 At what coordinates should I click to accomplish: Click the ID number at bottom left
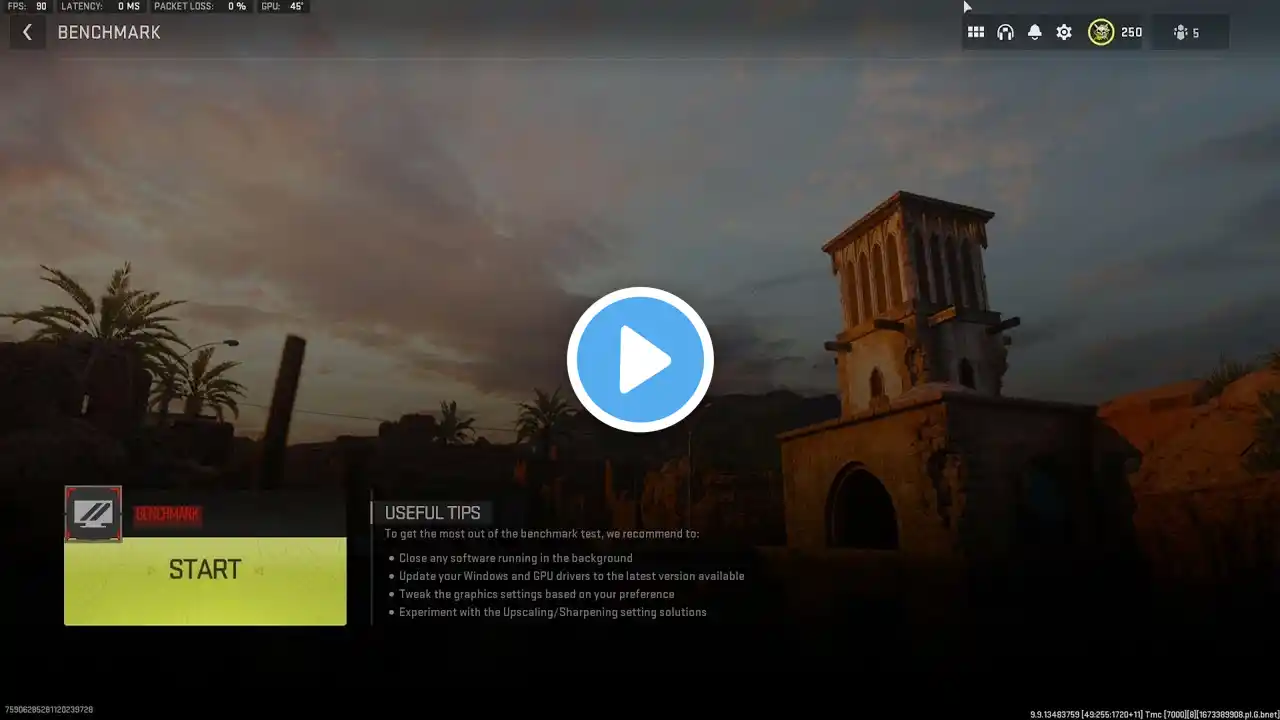coord(49,709)
